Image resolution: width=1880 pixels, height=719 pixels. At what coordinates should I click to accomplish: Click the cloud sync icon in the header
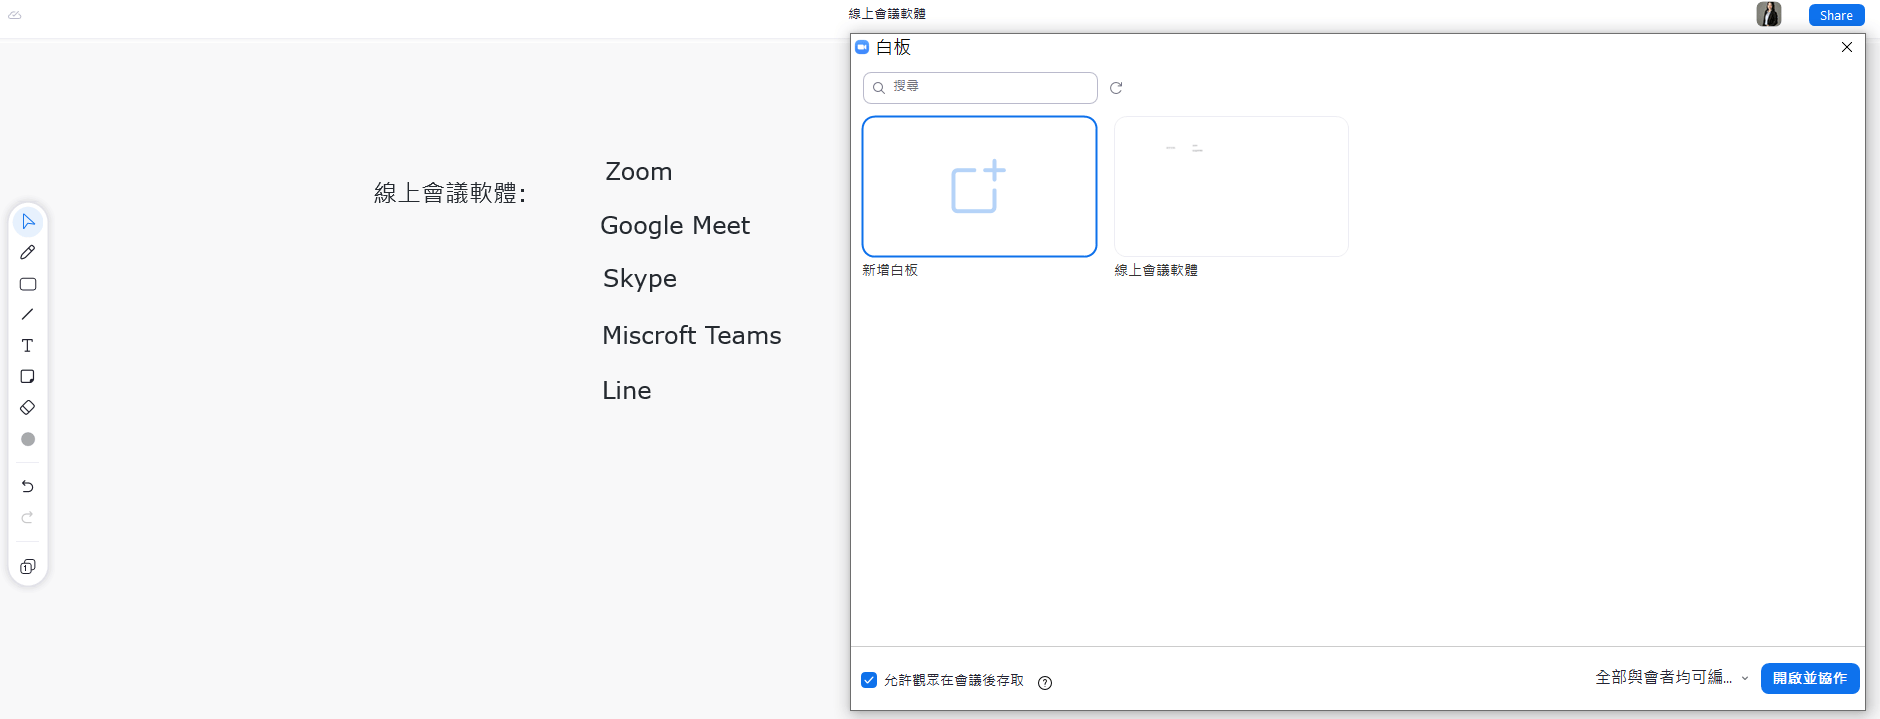[15, 15]
